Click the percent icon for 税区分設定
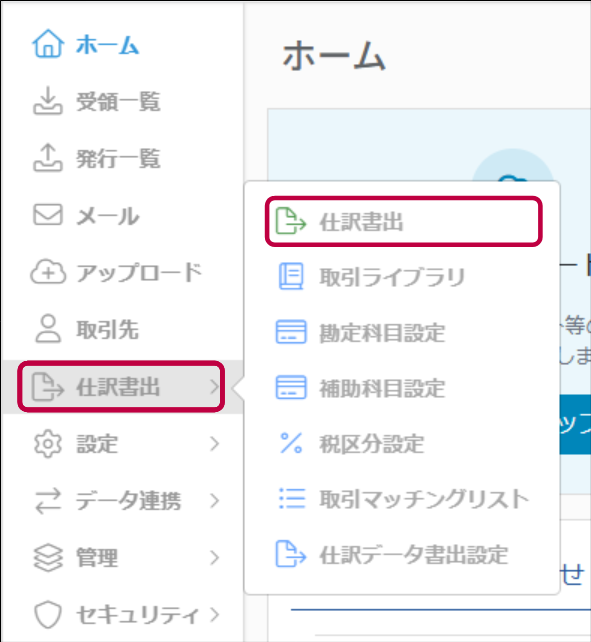The height and width of the screenshot is (642, 591). tap(291, 443)
